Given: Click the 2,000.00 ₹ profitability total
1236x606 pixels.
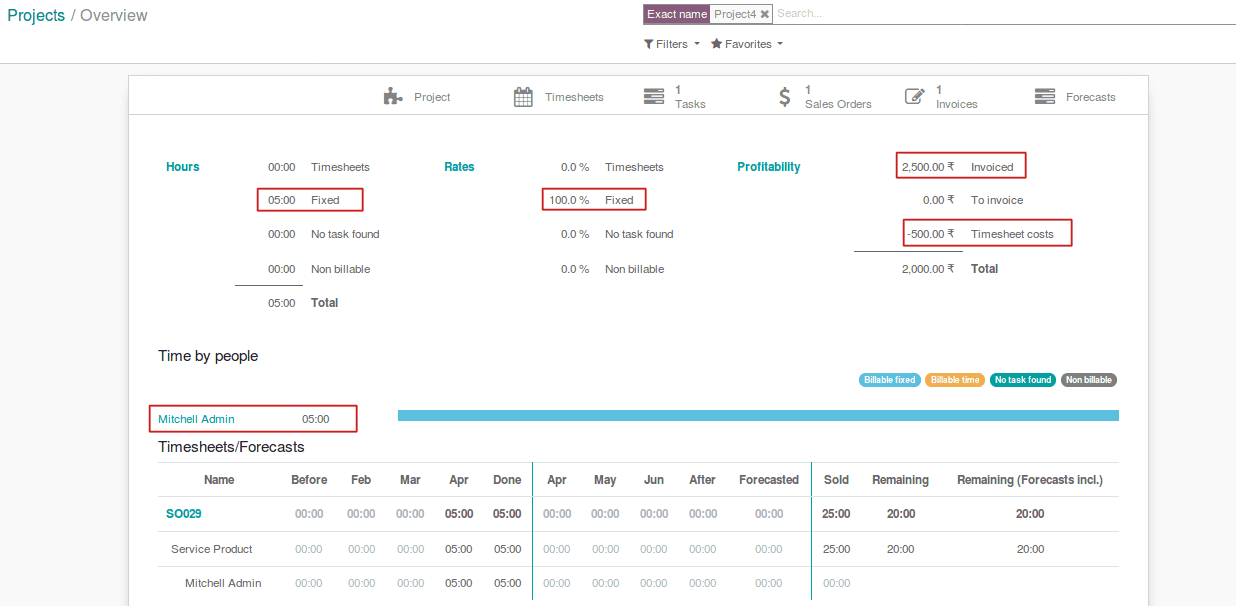Looking at the screenshot, I should click(x=928, y=269).
